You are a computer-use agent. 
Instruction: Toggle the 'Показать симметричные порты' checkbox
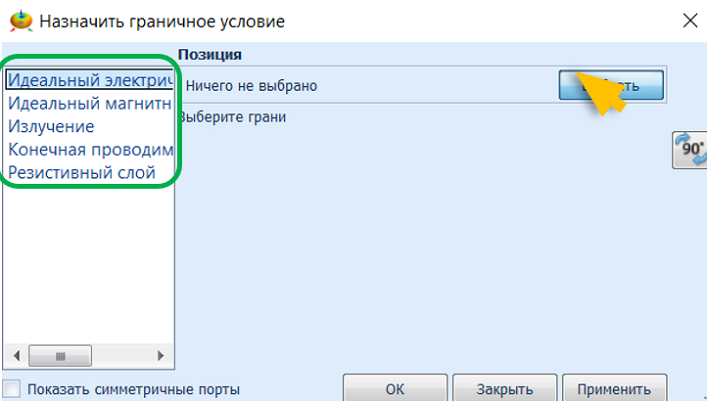12,389
